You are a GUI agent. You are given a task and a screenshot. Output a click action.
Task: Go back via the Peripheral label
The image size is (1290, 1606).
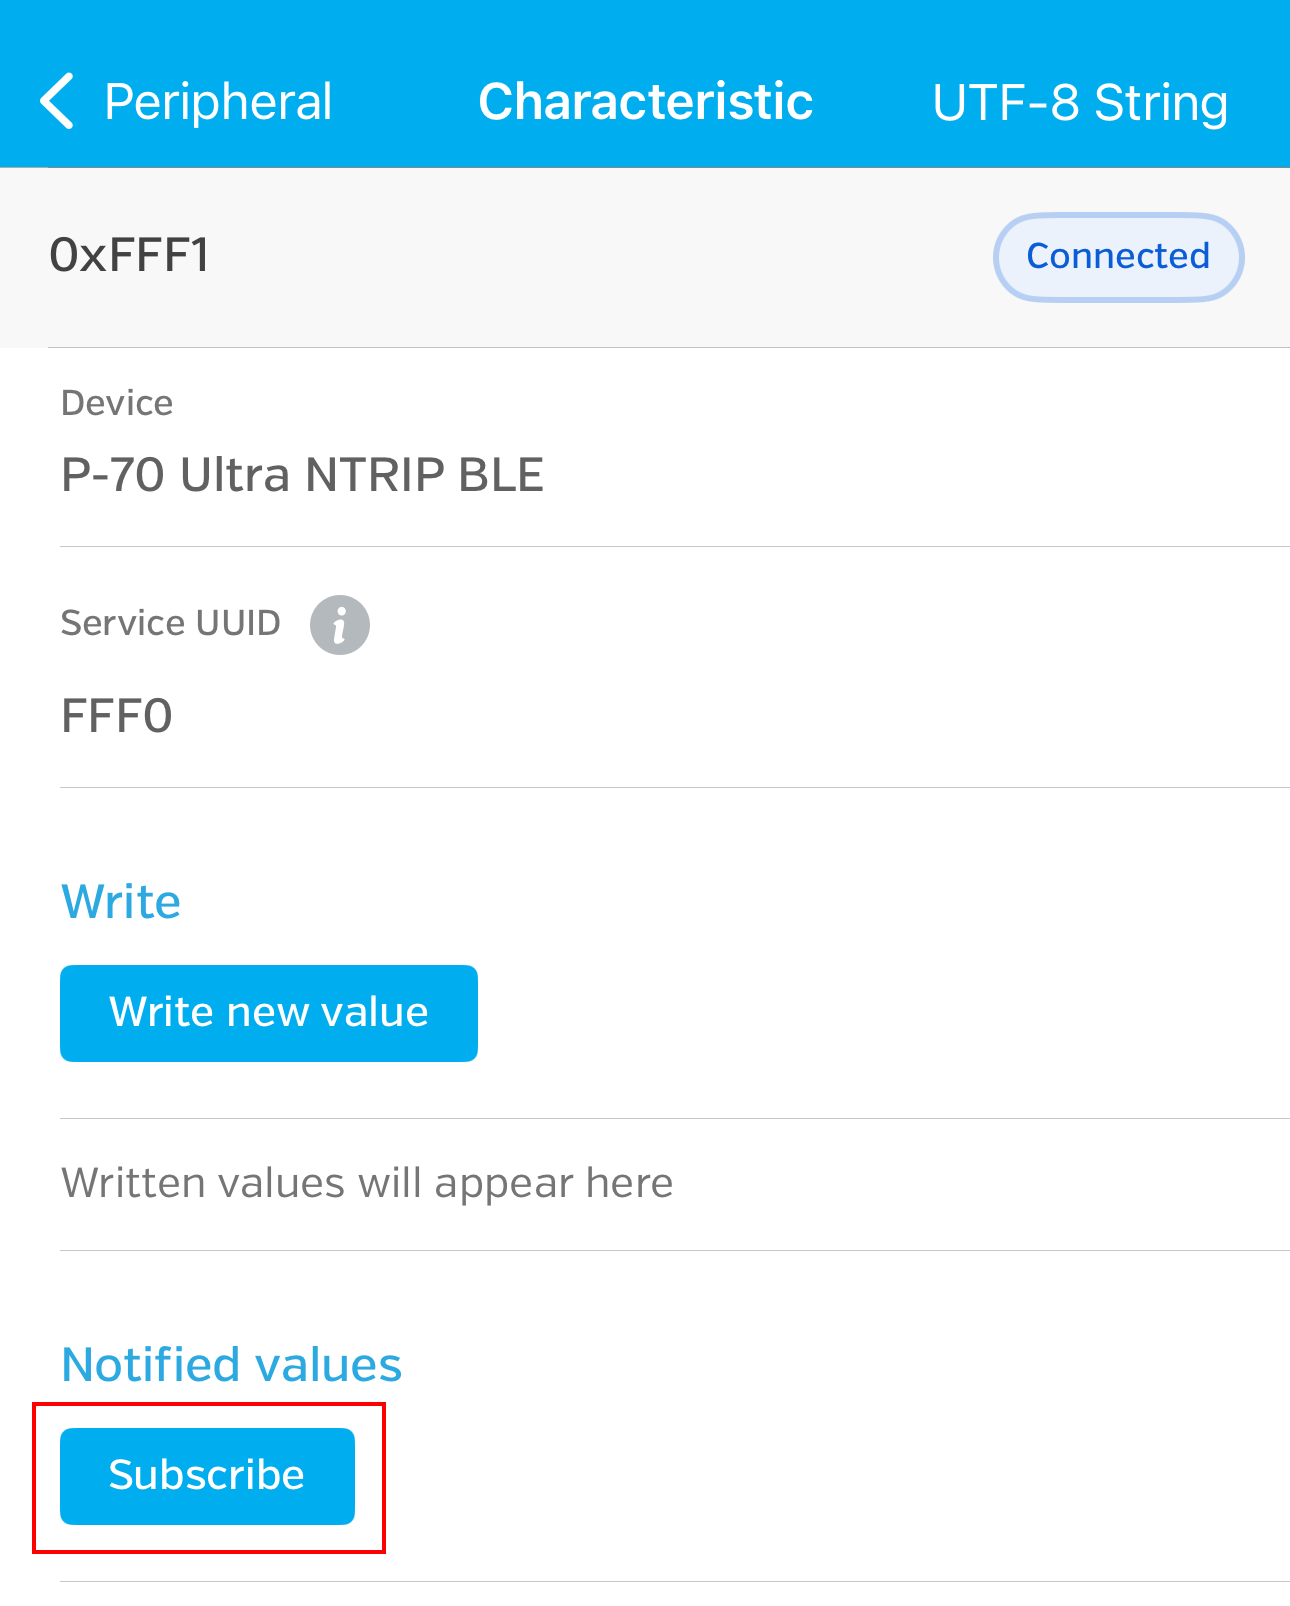(218, 102)
